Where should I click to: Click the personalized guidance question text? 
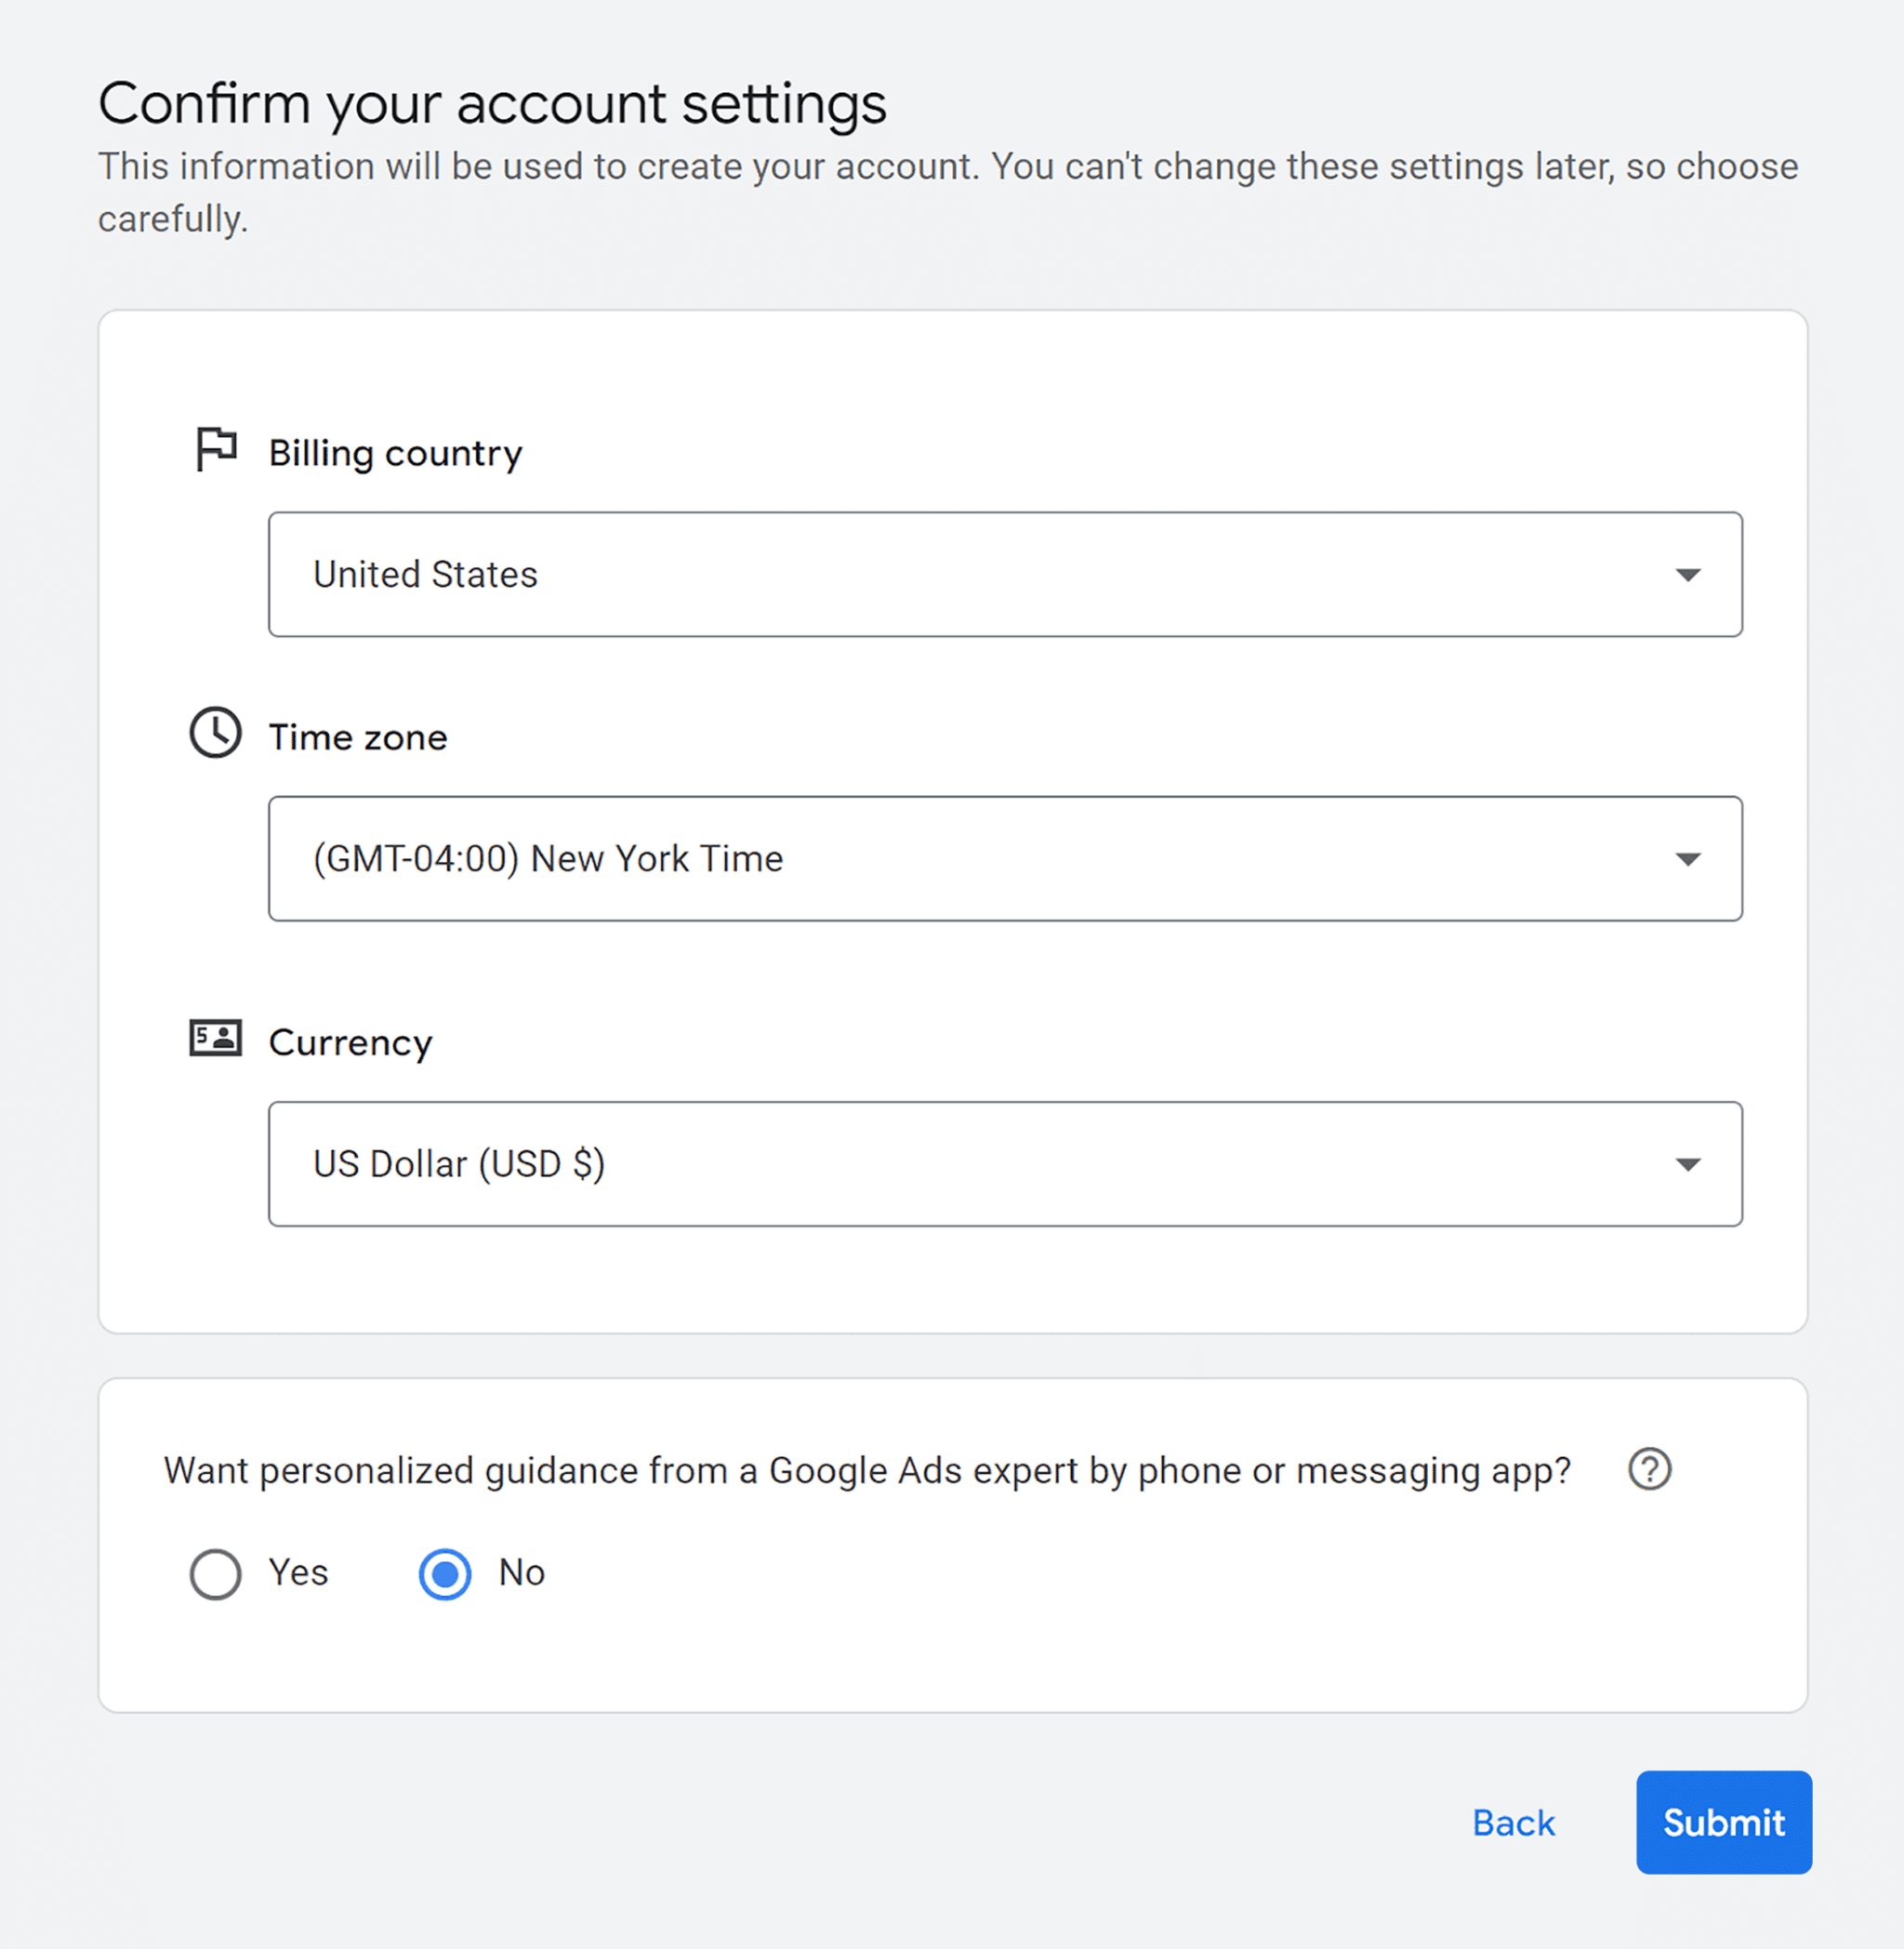click(868, 1471)
